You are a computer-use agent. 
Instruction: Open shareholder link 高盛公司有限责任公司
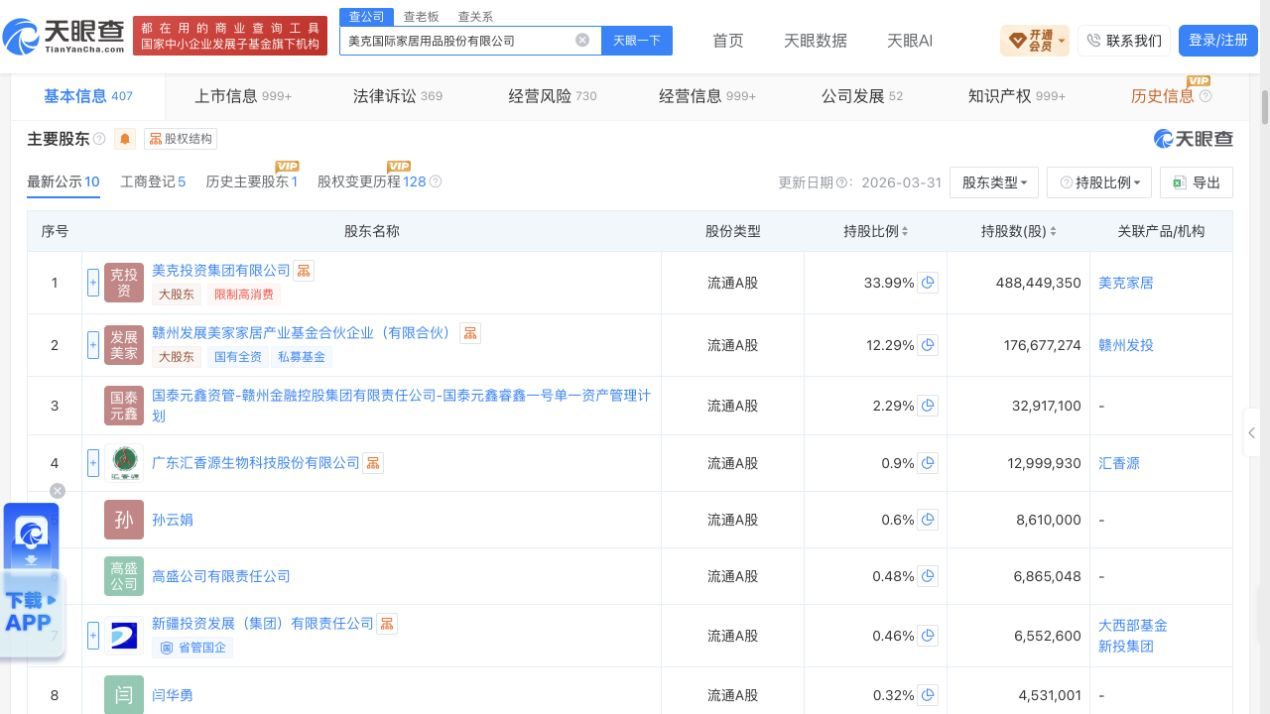pos(221,576)
